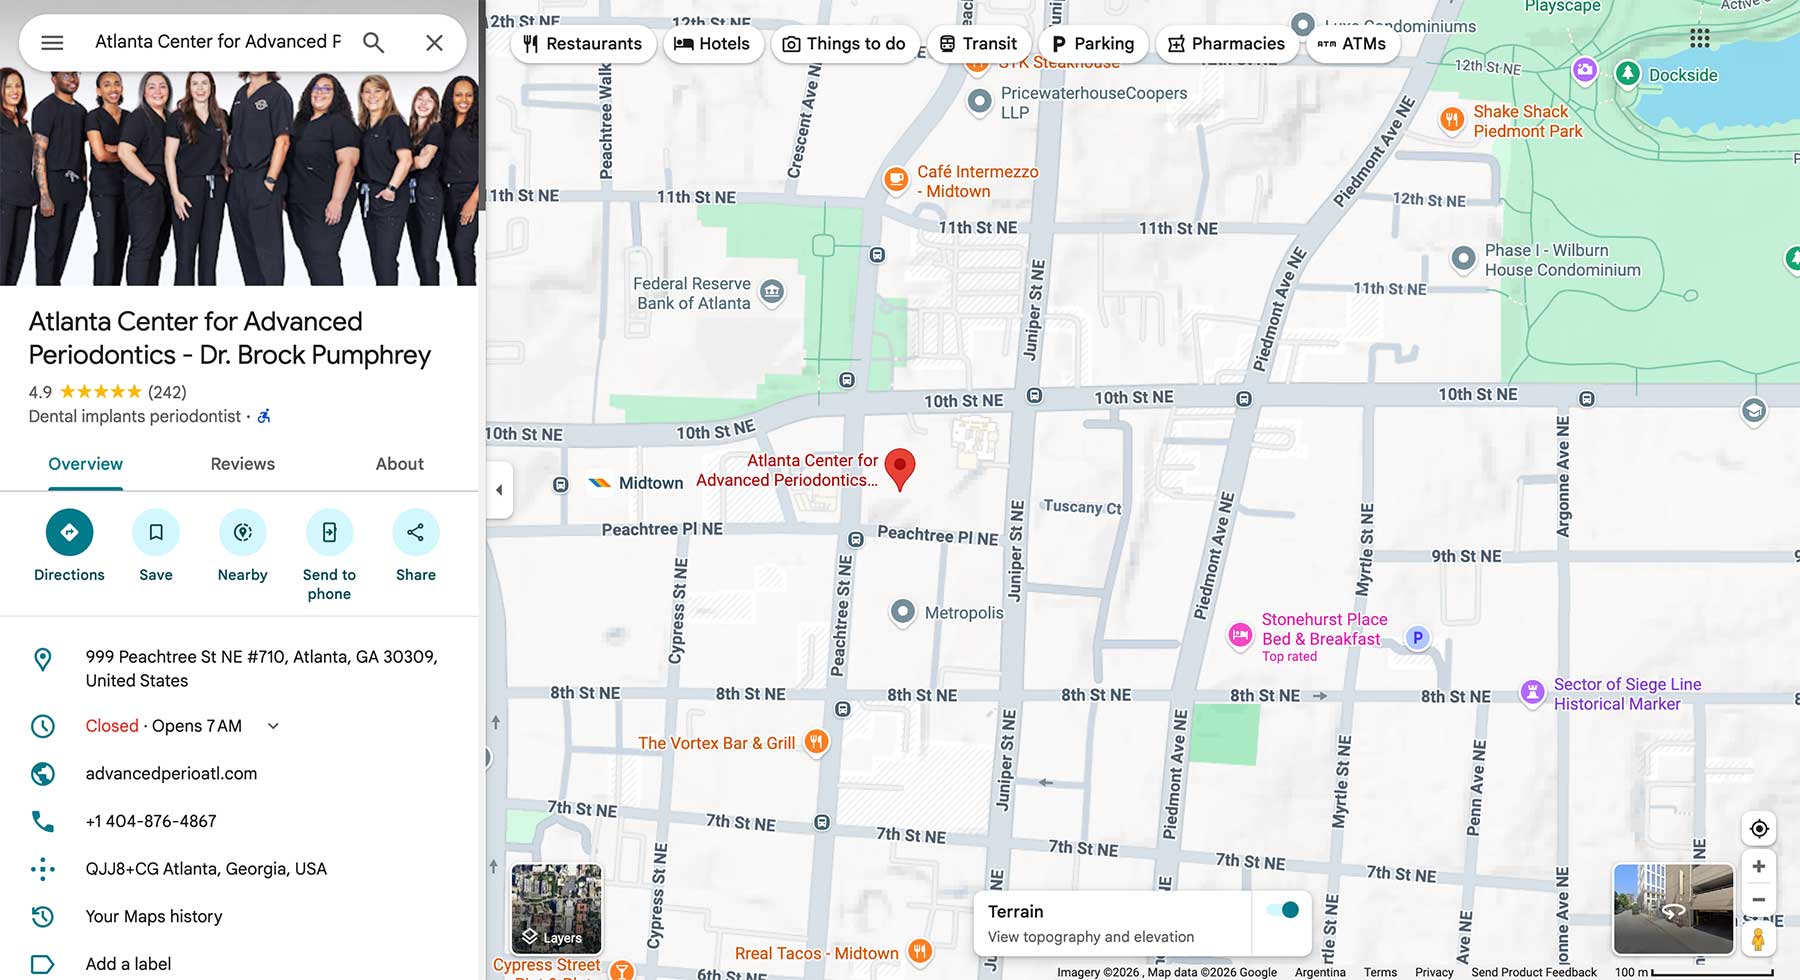Switch to the Reviews tab
This screenshot has height=980, width=1800.
[242, 464]
